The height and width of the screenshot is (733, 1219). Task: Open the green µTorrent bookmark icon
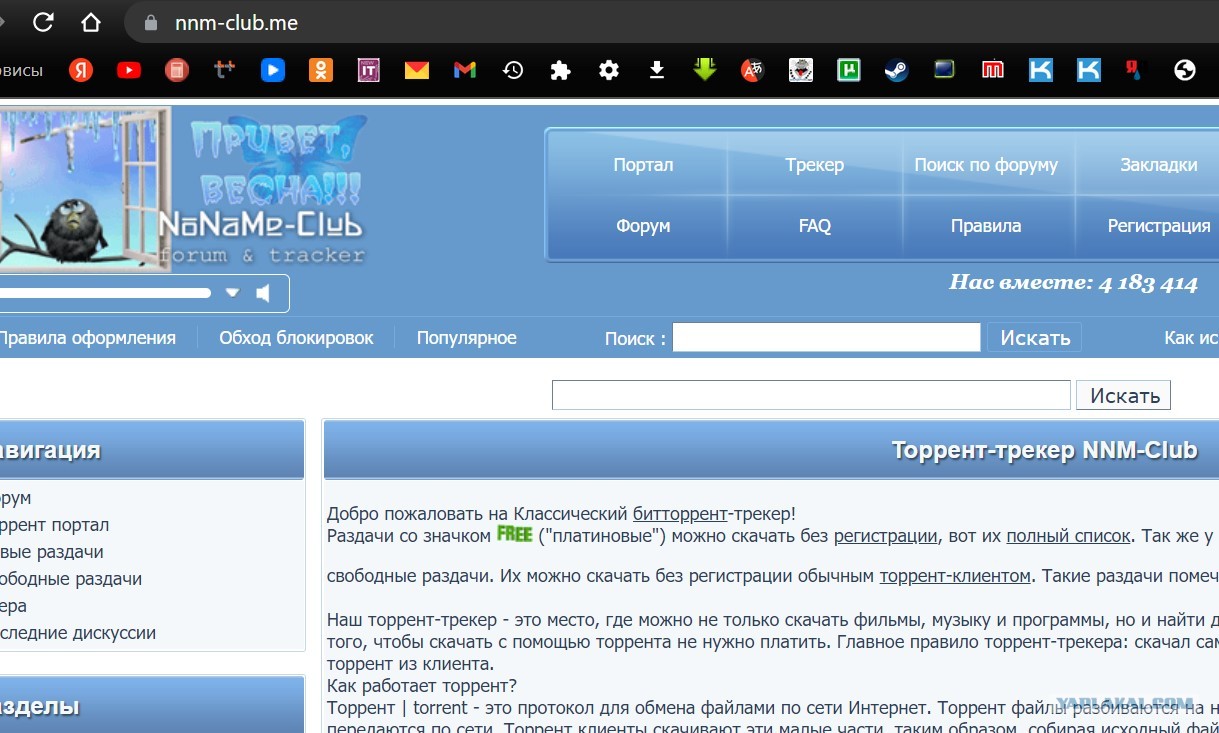(x=849, y=70)
